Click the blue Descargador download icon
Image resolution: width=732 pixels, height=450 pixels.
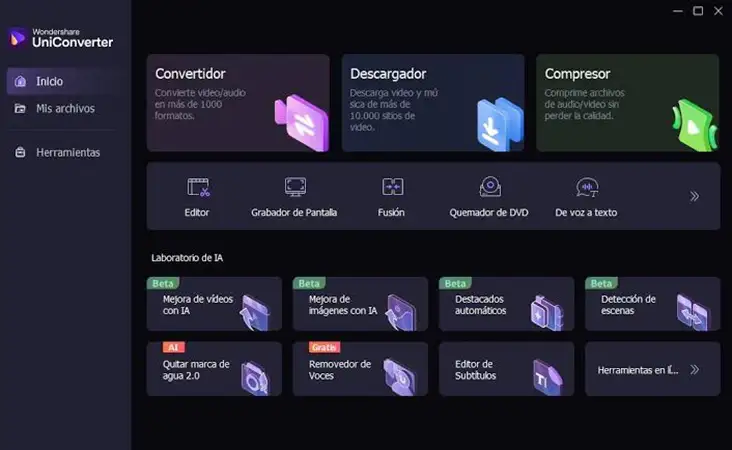(x=500, y=124)
